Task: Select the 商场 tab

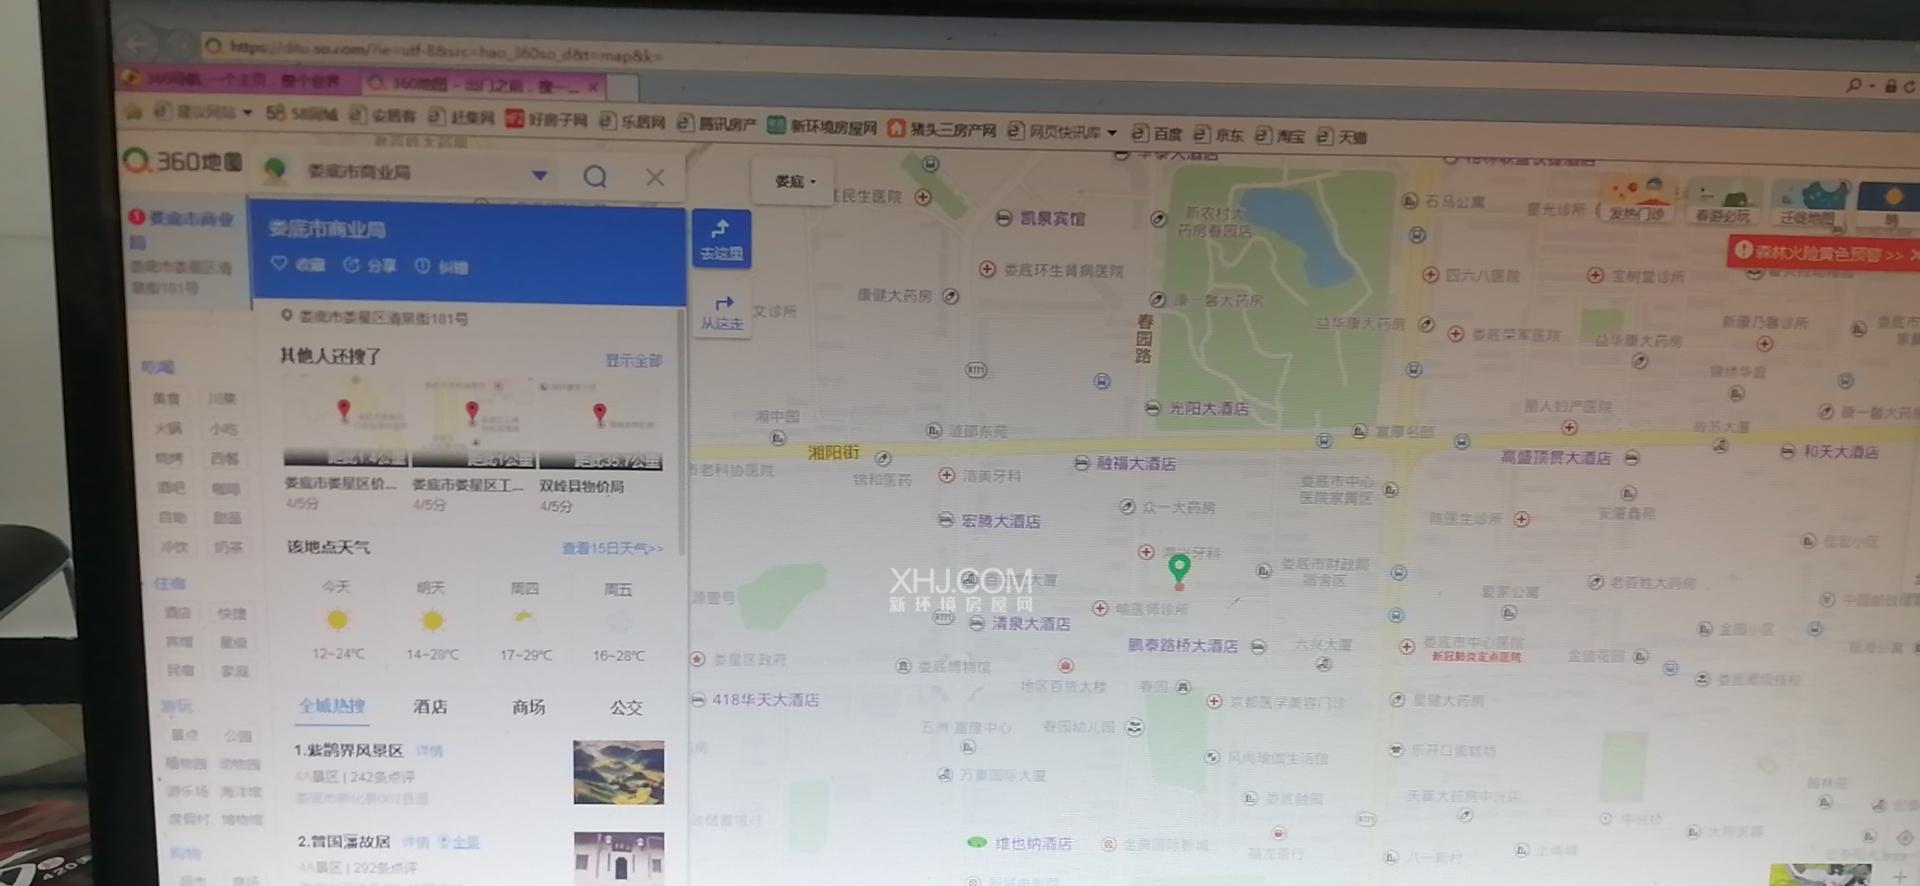Action: pos(529,707)
